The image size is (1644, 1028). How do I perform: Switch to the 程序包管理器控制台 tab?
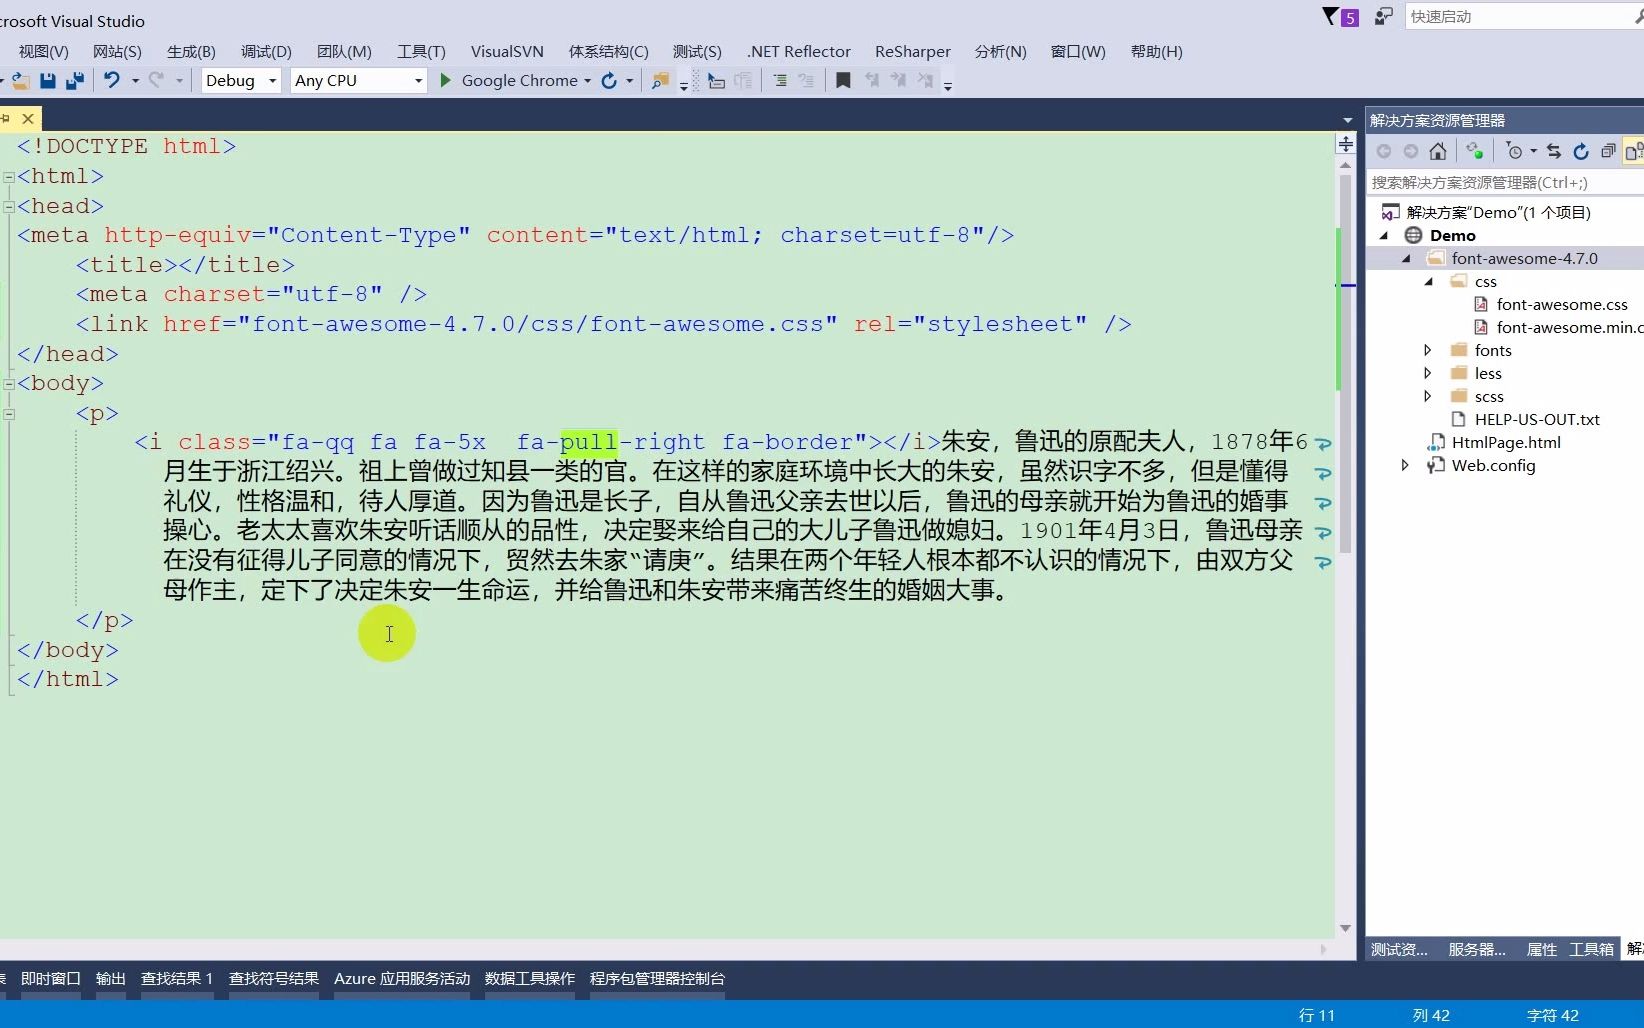point(657,979)
